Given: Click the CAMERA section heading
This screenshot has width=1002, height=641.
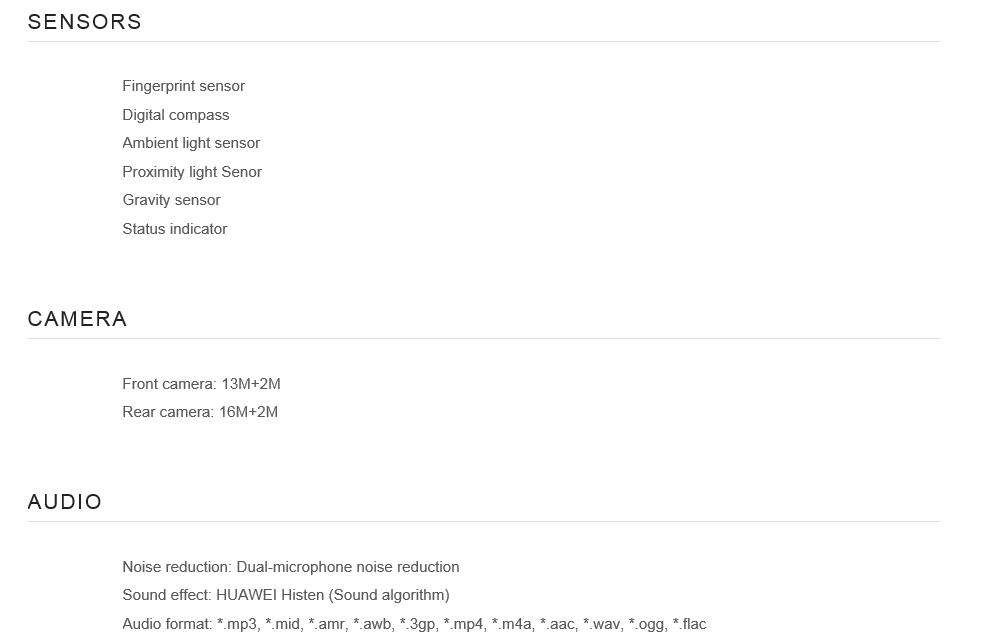Looking at the screenshot, I should tap(77, 319).
